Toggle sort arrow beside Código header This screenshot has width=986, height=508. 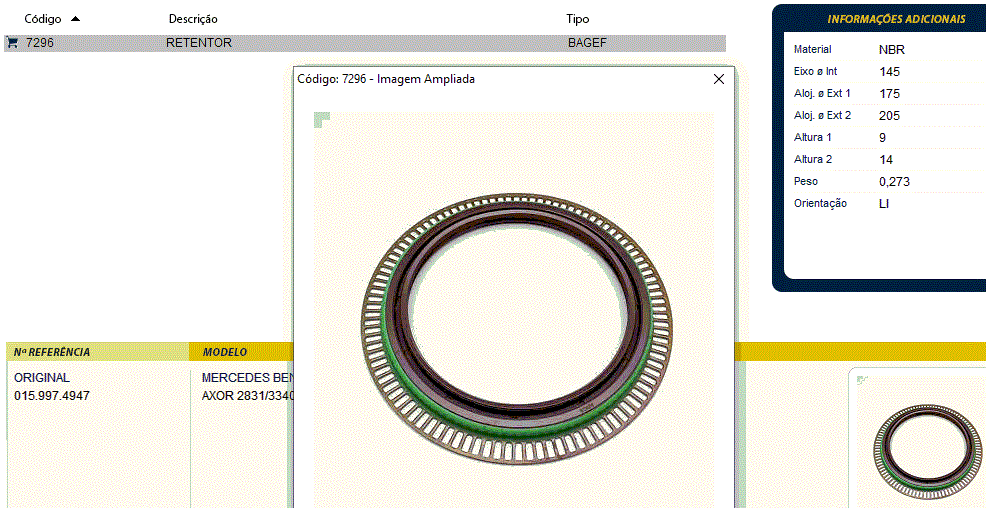[76, 19]
